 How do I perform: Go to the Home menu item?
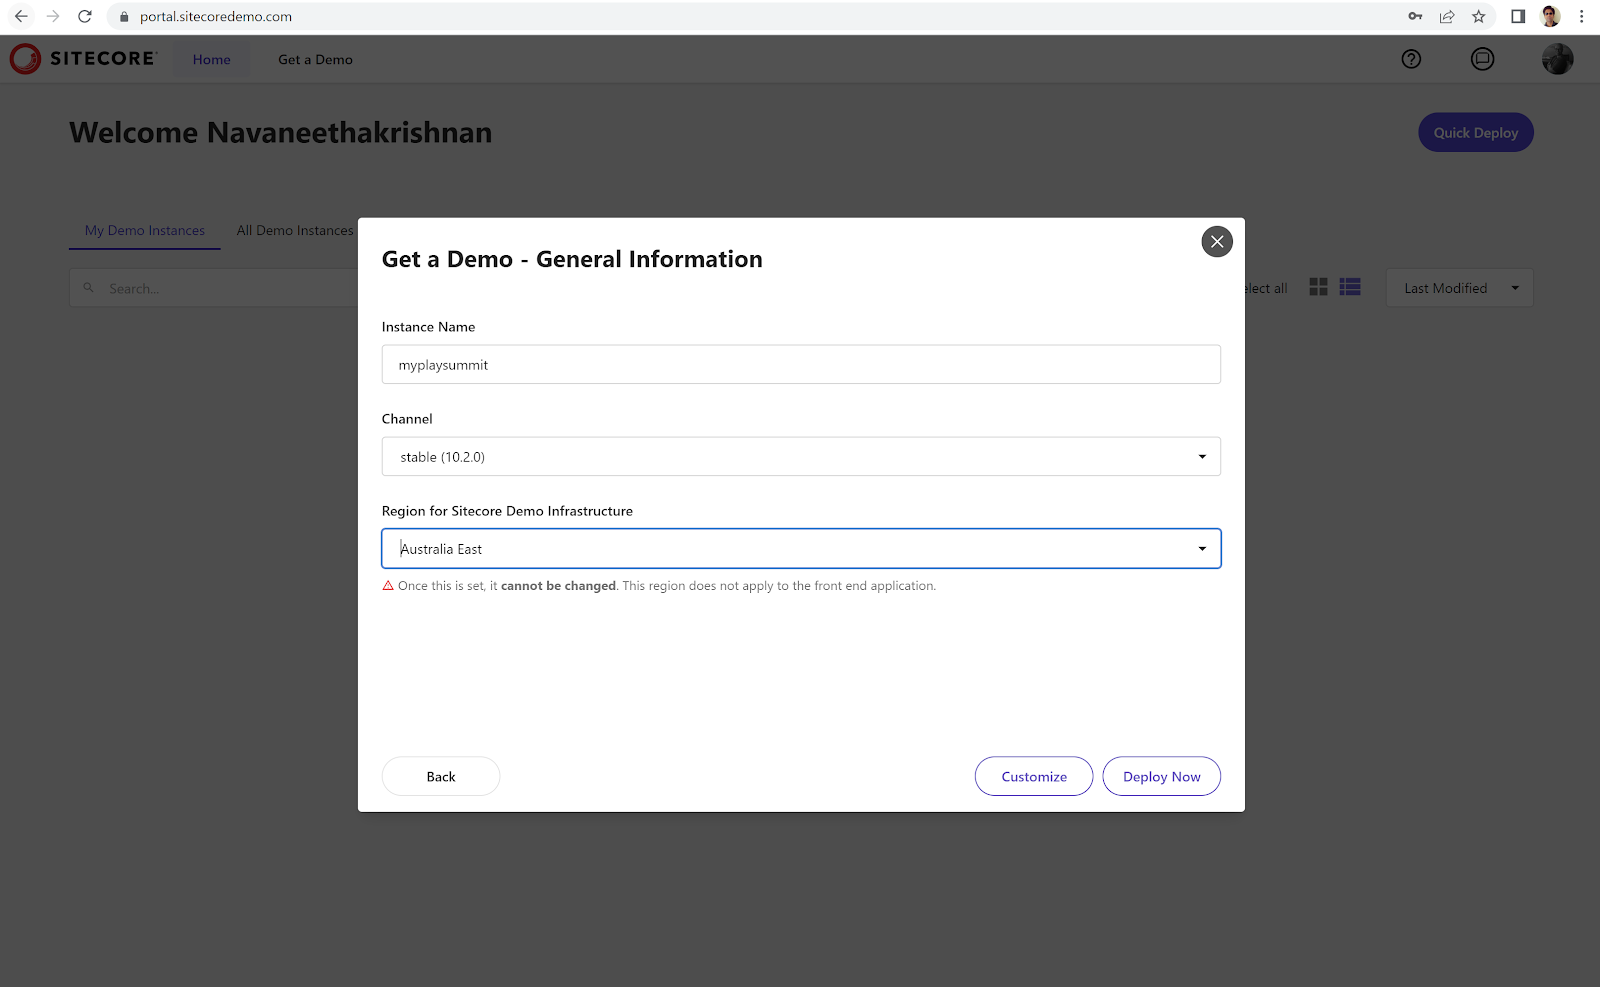(x=211, y=60)
